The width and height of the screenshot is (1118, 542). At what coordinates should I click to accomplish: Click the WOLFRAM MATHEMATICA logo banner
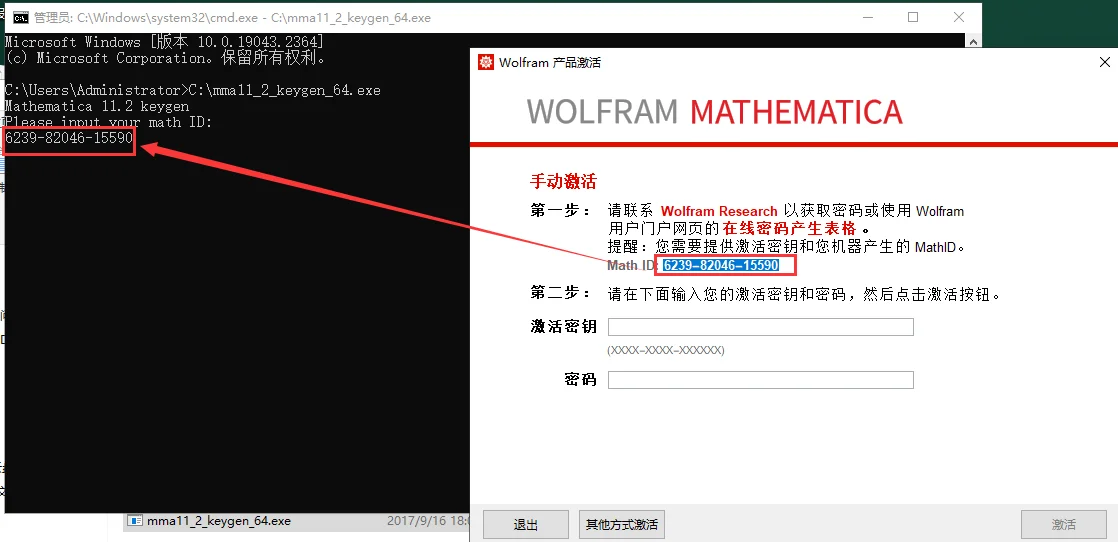click(x=714, y=112)
